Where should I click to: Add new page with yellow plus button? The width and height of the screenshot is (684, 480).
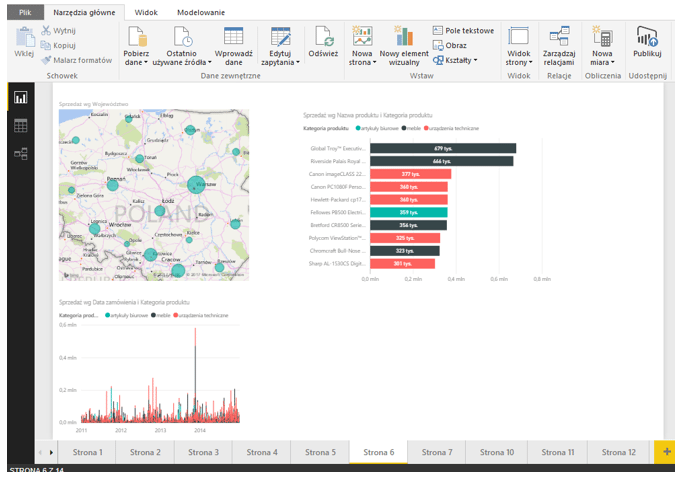[x=663, y=452]
